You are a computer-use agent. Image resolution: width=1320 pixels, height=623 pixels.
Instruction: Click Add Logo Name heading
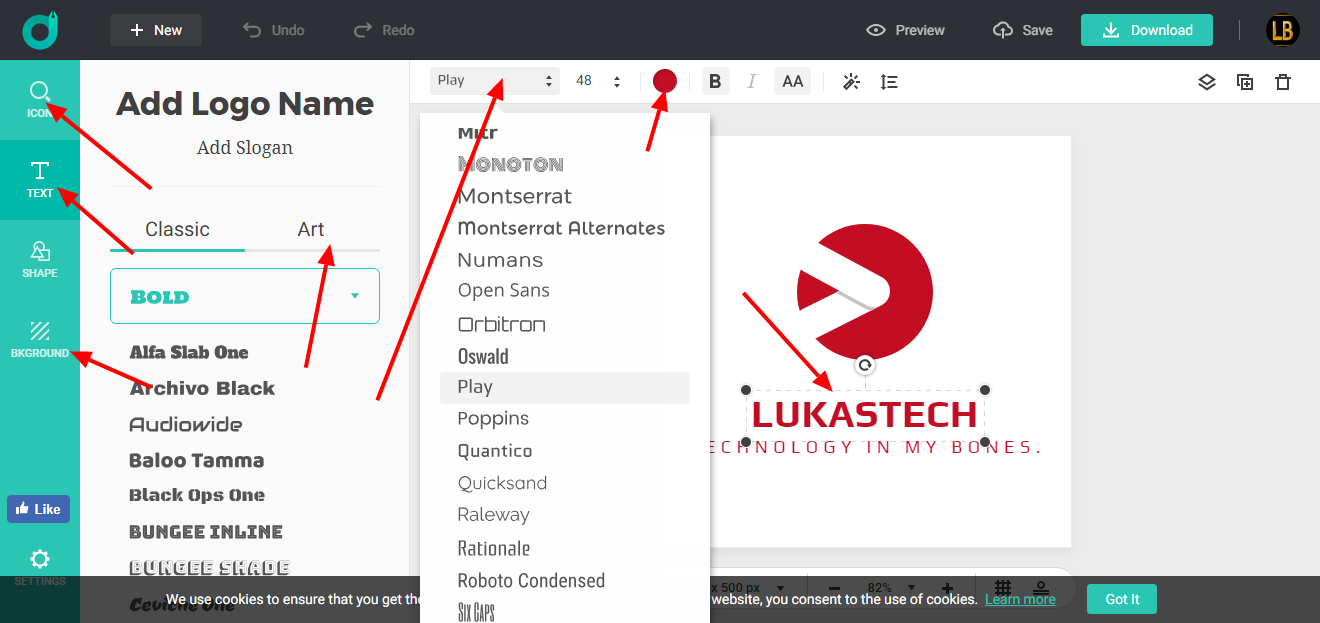(245, 104)
